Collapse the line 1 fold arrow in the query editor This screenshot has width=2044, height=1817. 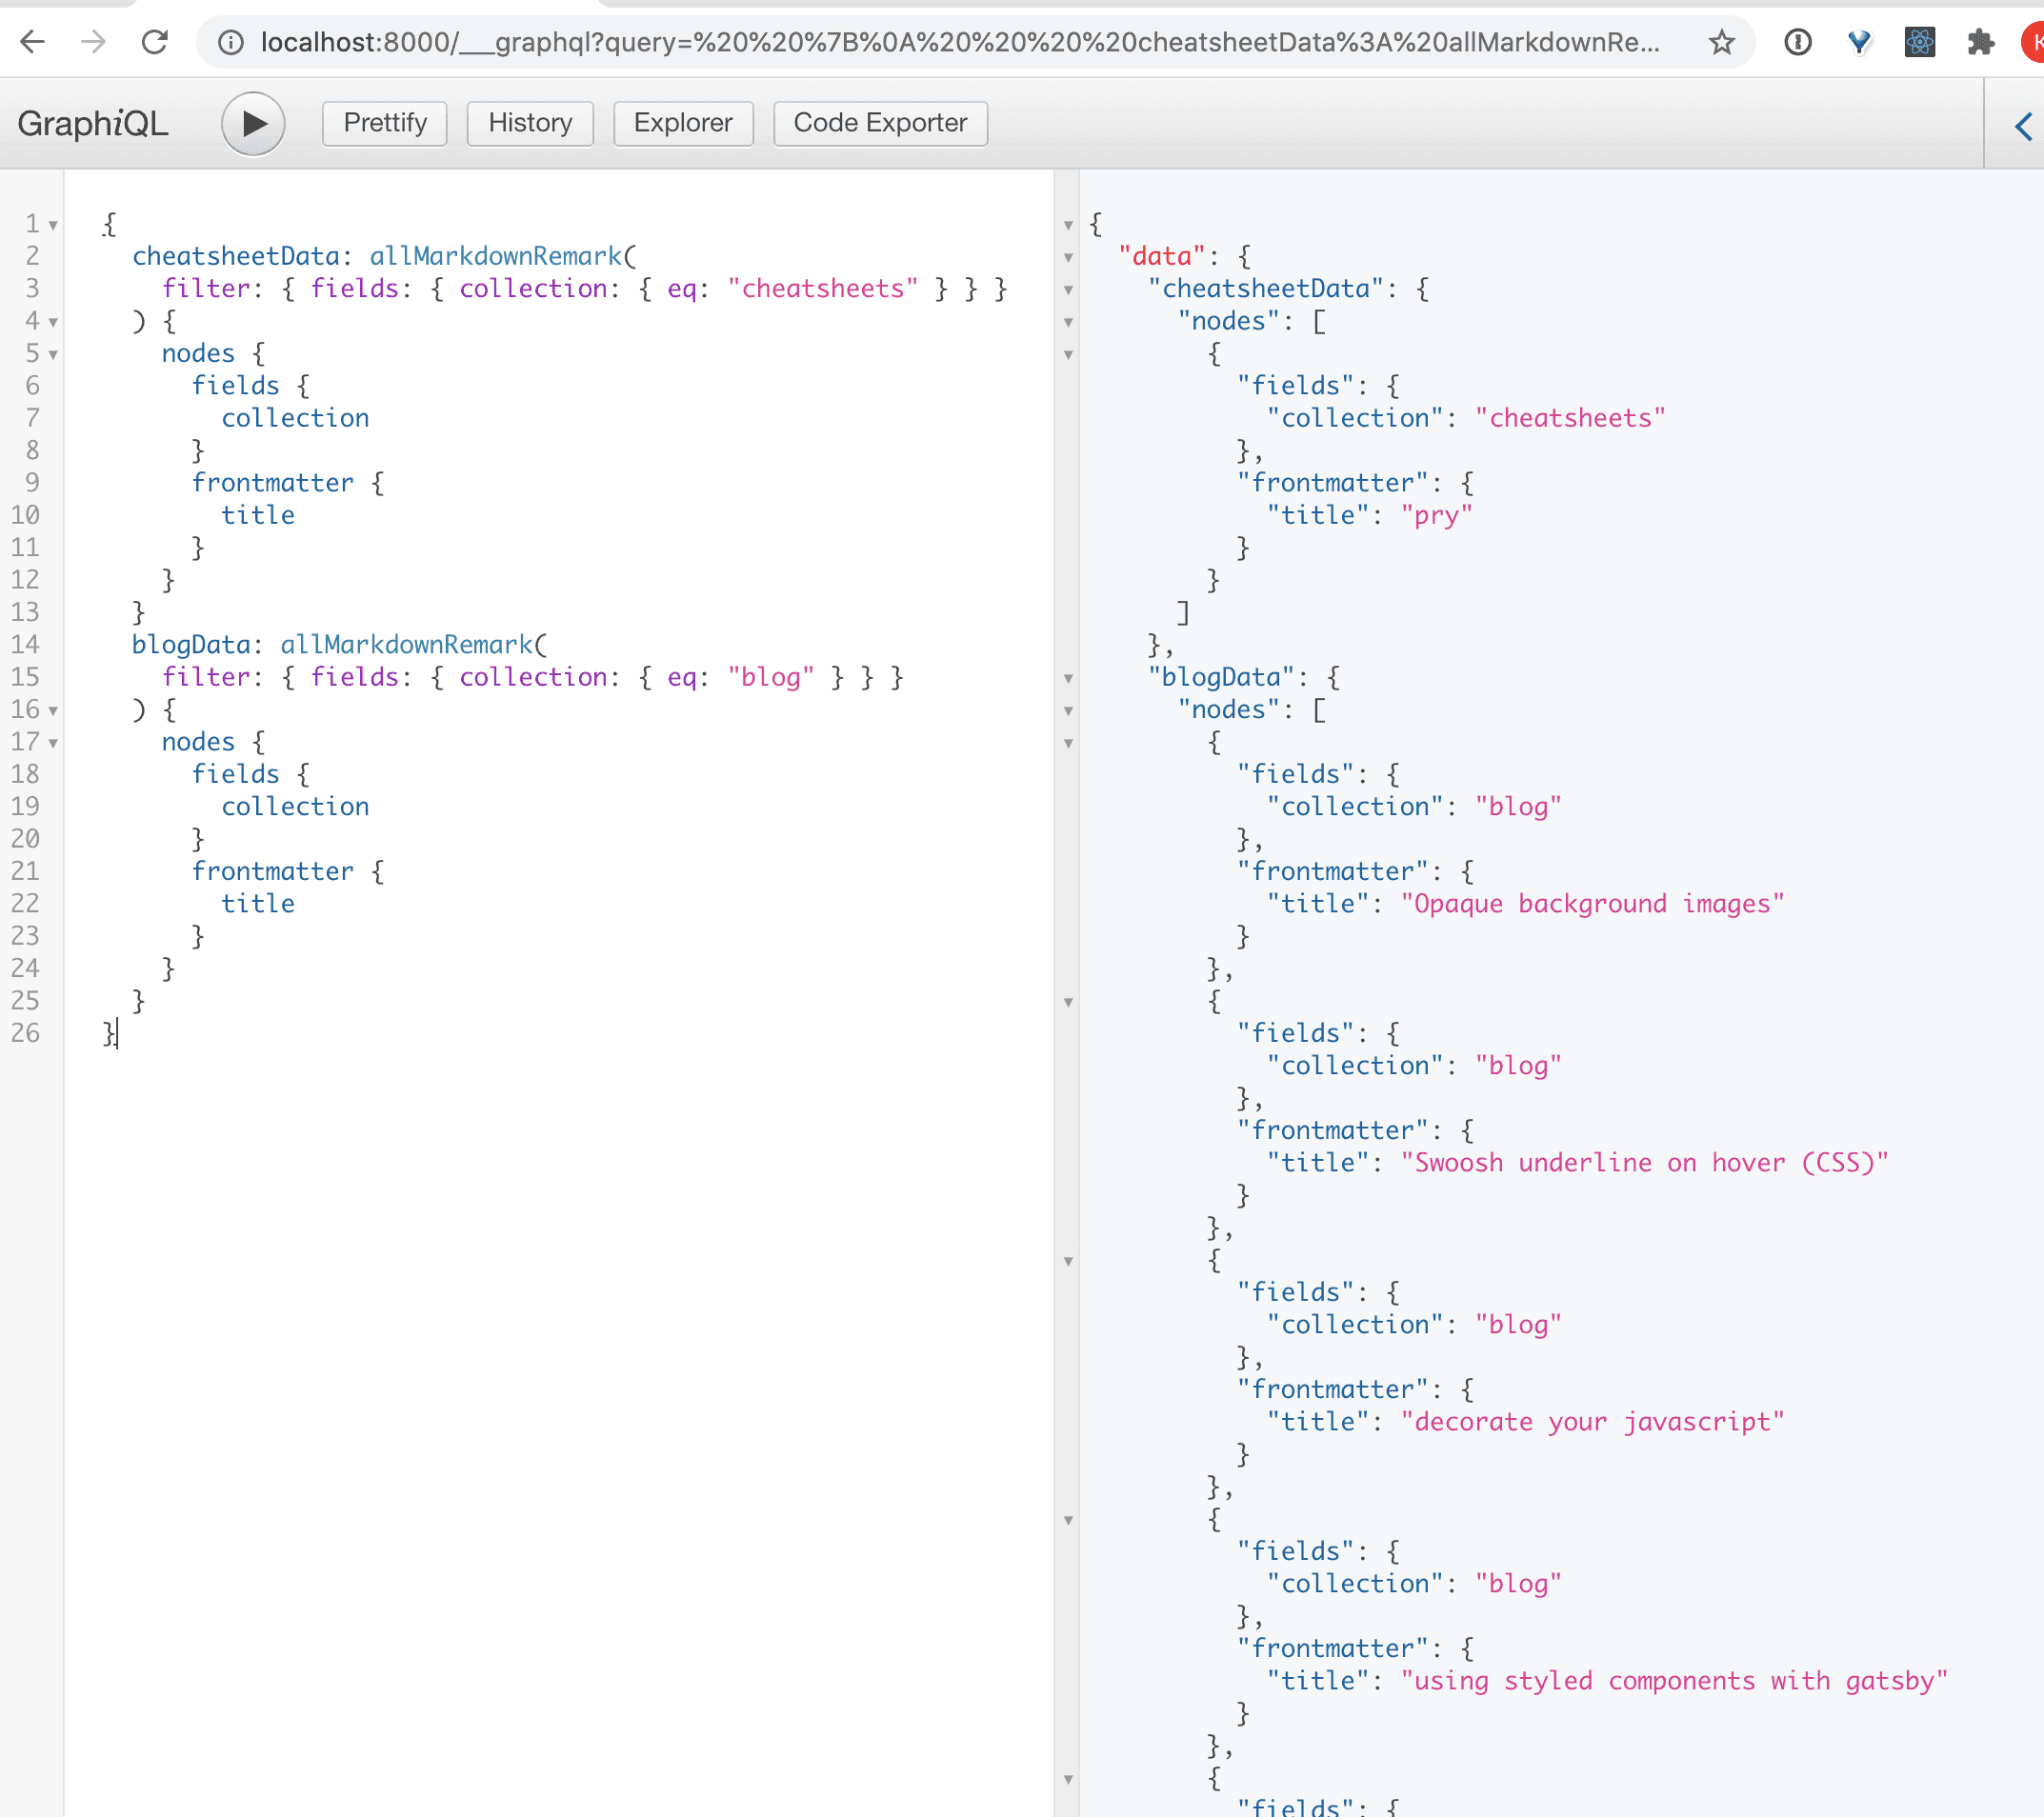(x=53, y=225)
